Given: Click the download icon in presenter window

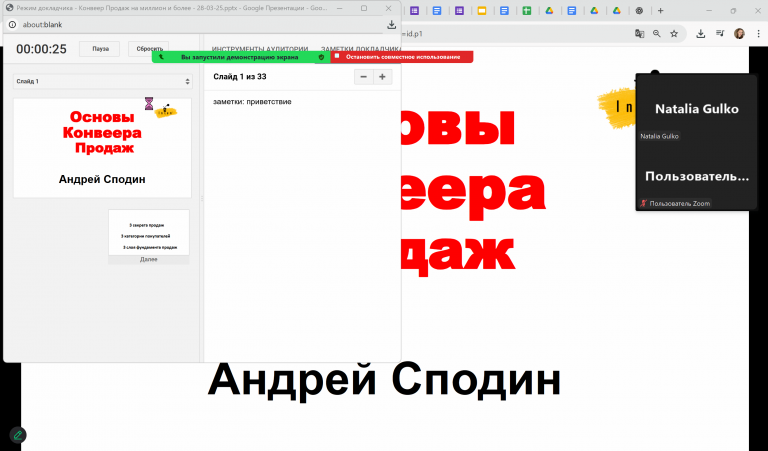Looking at the screenshot, I should coord(391,24).
